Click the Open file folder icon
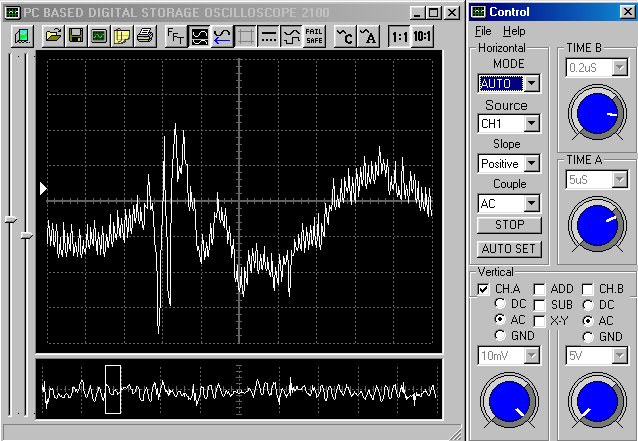The width and height of the screenshot is (638, 441). click(53, 36)
